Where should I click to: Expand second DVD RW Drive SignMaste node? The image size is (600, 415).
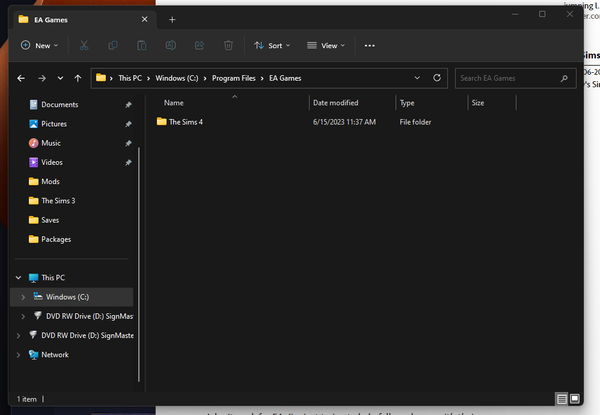pyautogui.click(x=18, y=335)
